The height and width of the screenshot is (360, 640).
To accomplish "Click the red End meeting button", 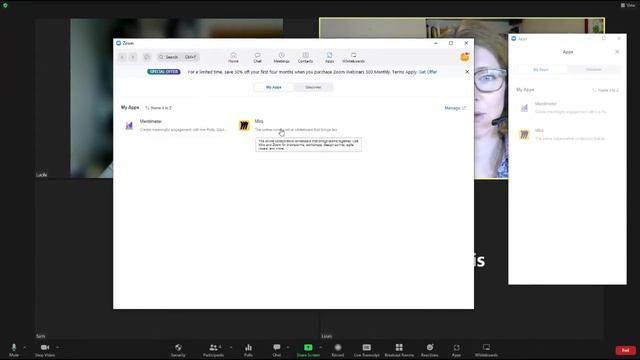I will (625, 350).
